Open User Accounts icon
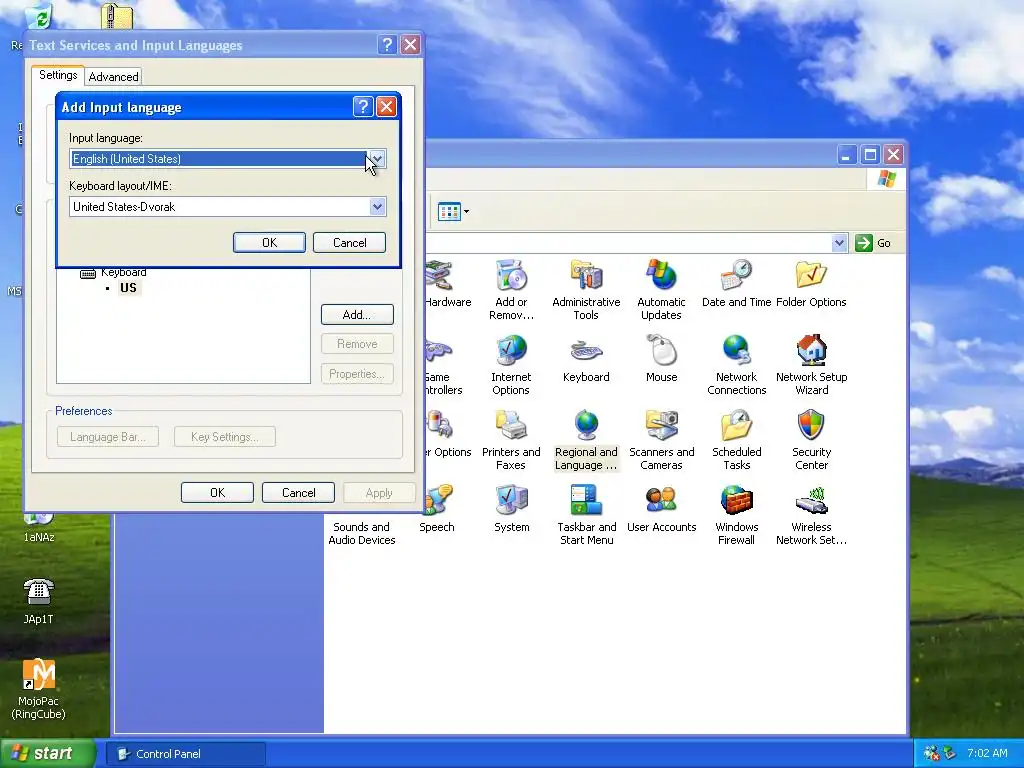Screen dimensions: 1024x768 pos(661,509)
